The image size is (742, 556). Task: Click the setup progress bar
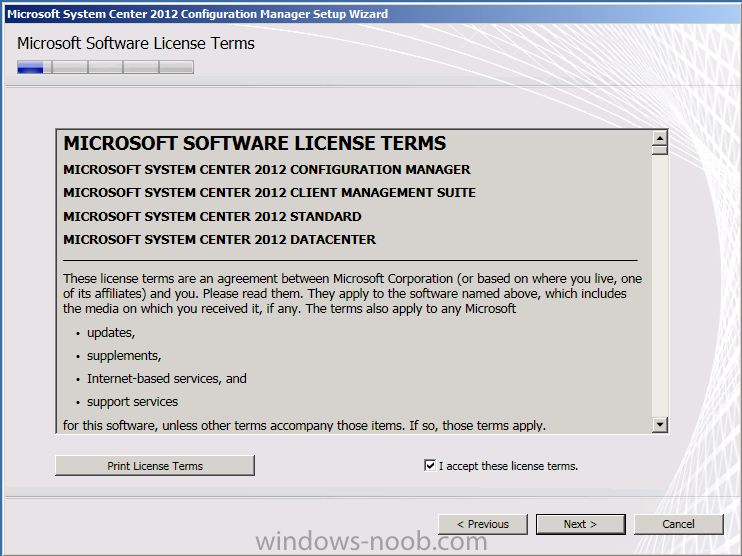pos(105,67)
